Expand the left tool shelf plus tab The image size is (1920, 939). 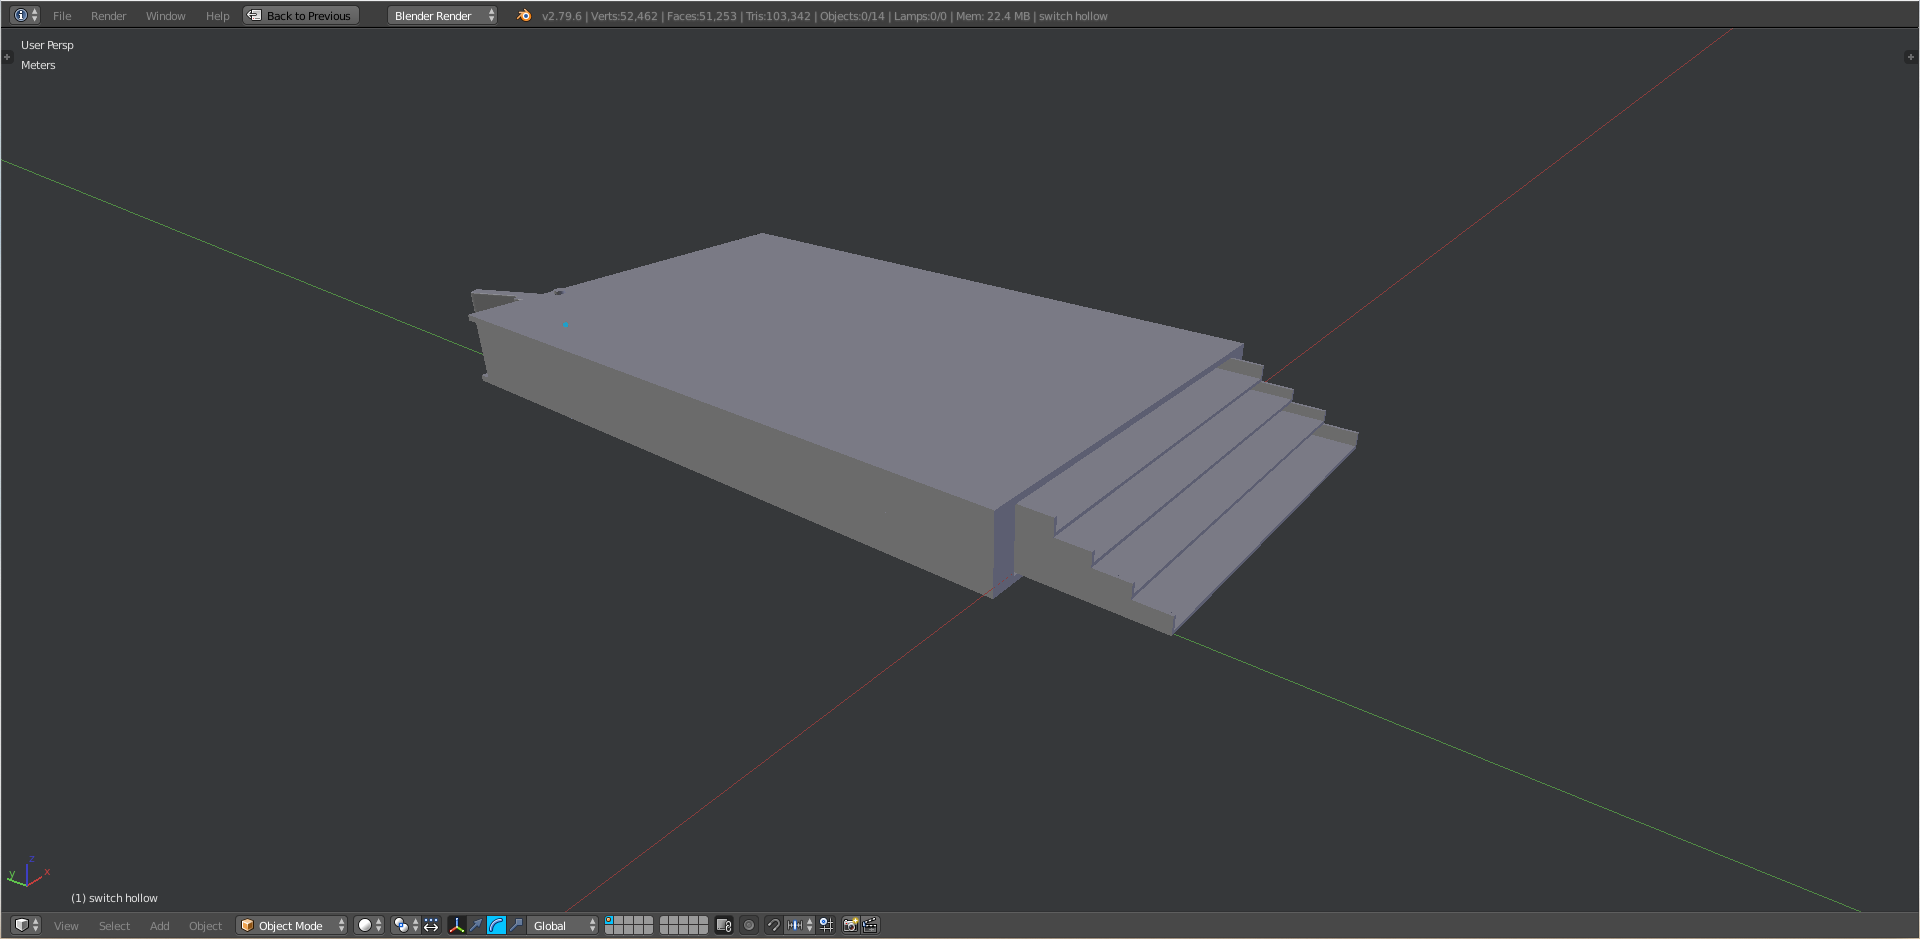(x=7, y=57)
